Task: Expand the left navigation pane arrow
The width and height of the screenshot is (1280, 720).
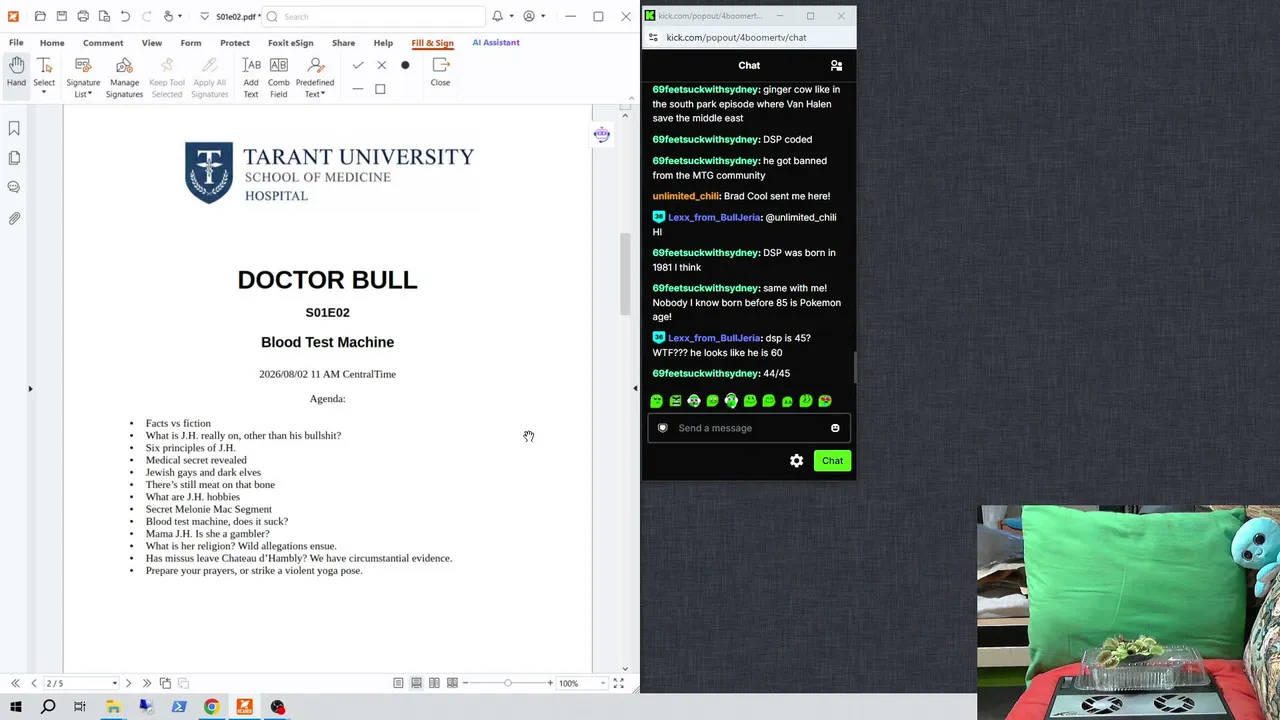Action: tap(30, 389)
